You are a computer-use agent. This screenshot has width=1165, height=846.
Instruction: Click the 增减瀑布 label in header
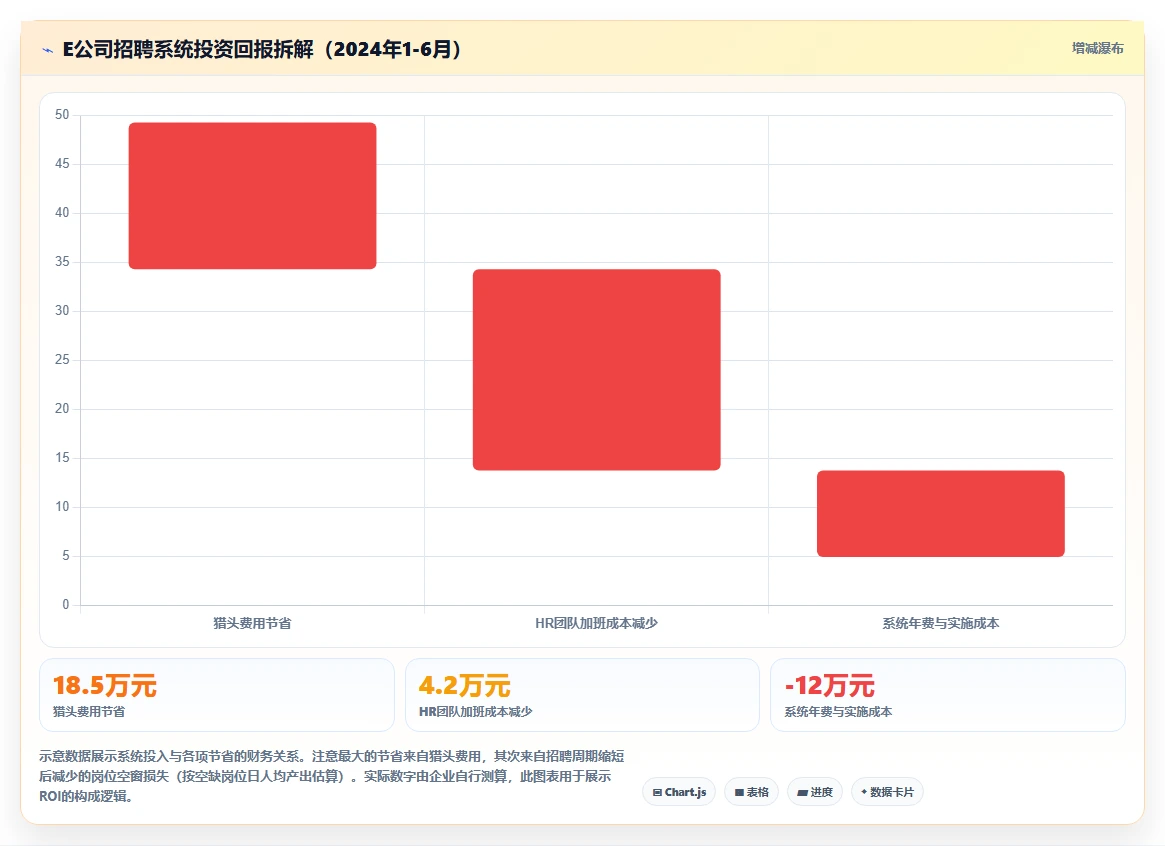1097,48
